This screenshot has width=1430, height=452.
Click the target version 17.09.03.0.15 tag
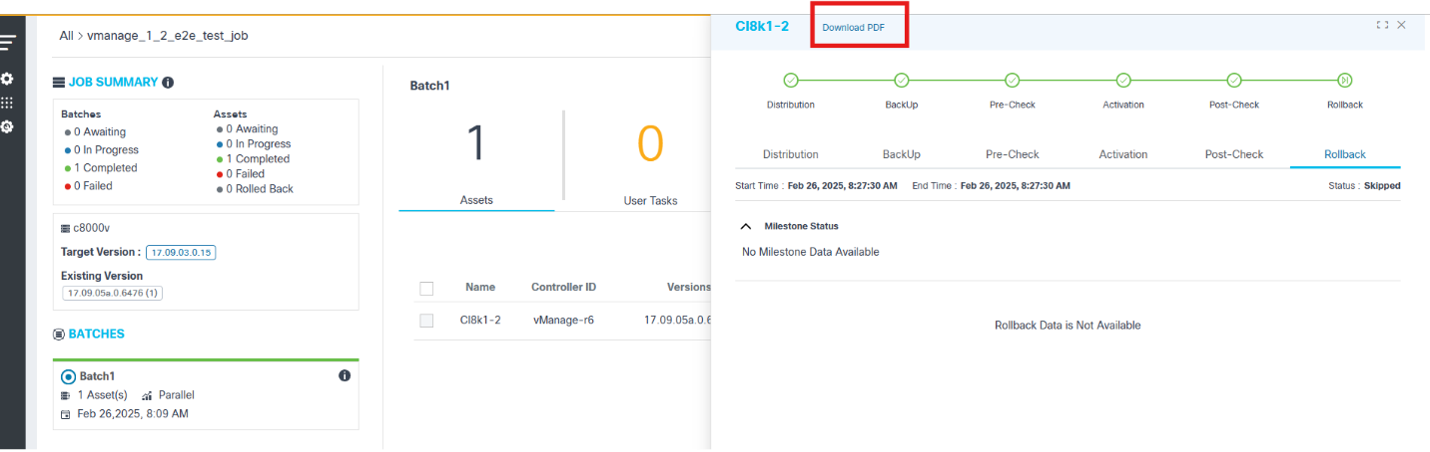point(181,253)
